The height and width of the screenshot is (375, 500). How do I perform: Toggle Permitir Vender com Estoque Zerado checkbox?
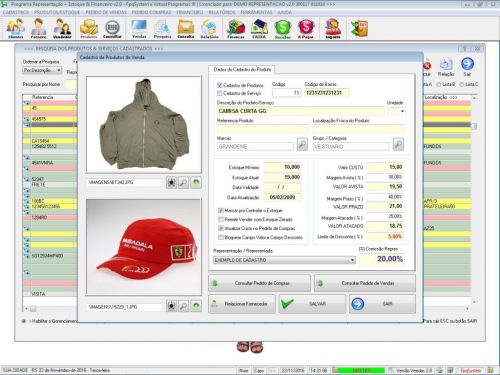pos(220,219)
